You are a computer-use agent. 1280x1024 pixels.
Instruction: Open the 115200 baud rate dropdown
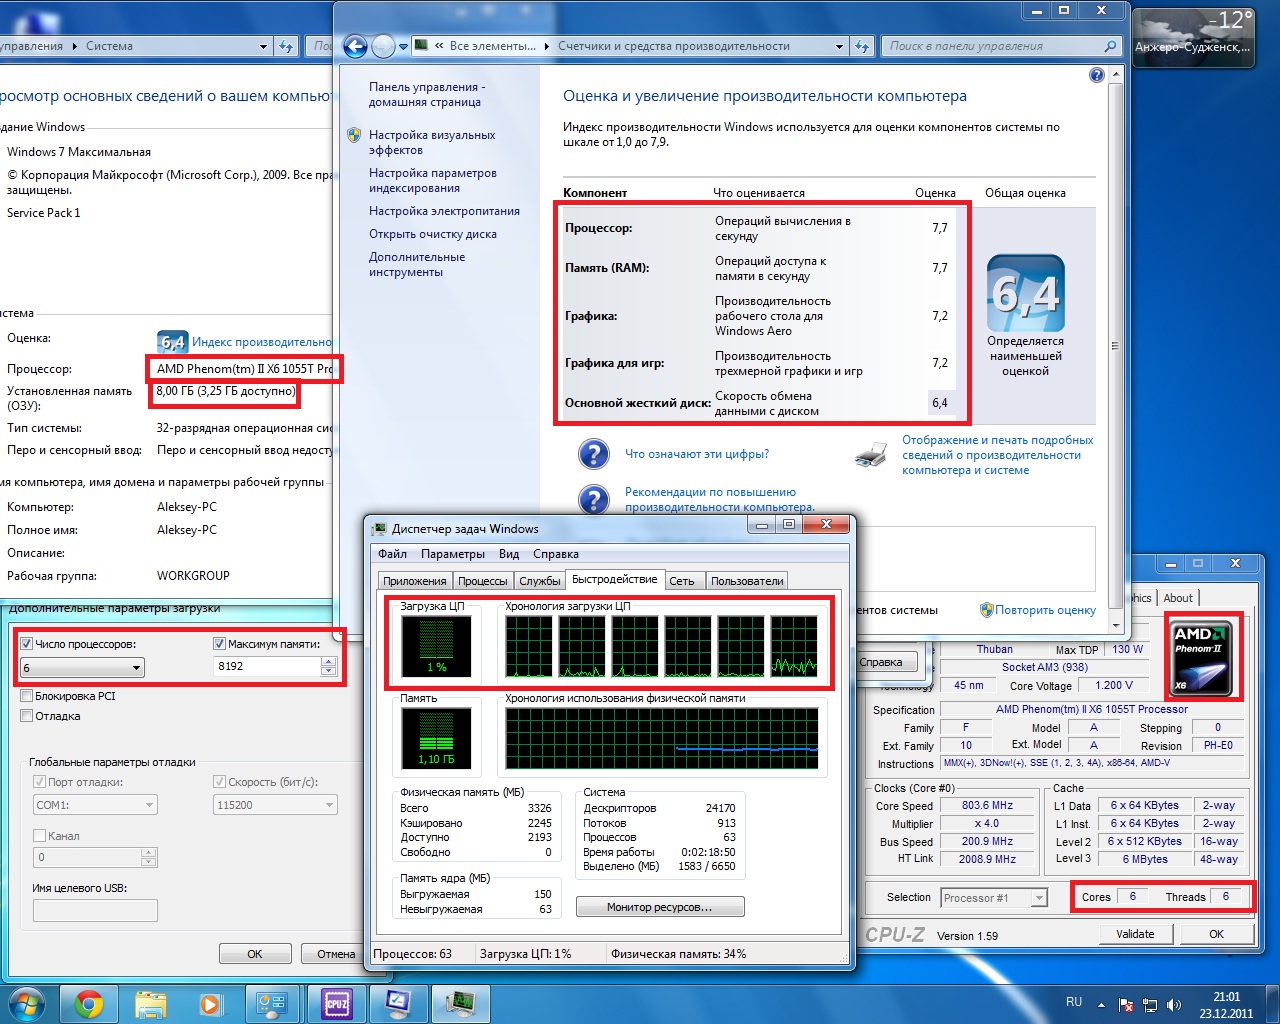[275, 805]
